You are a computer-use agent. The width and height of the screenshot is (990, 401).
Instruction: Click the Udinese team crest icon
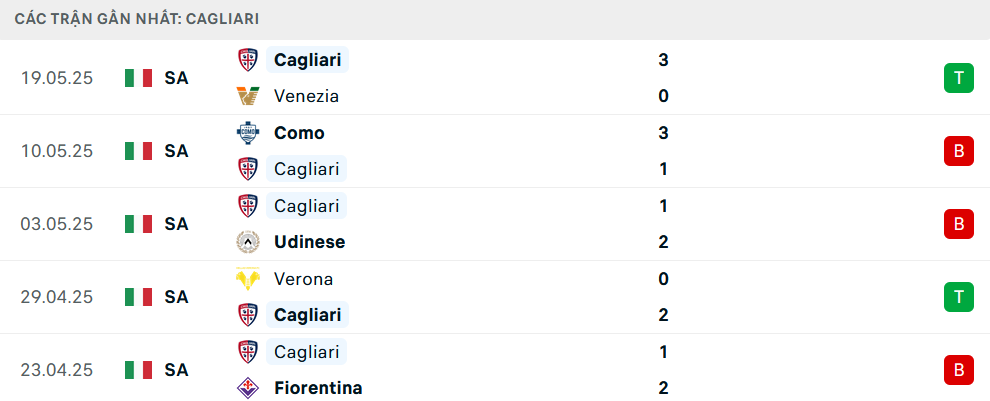(248, 242)
